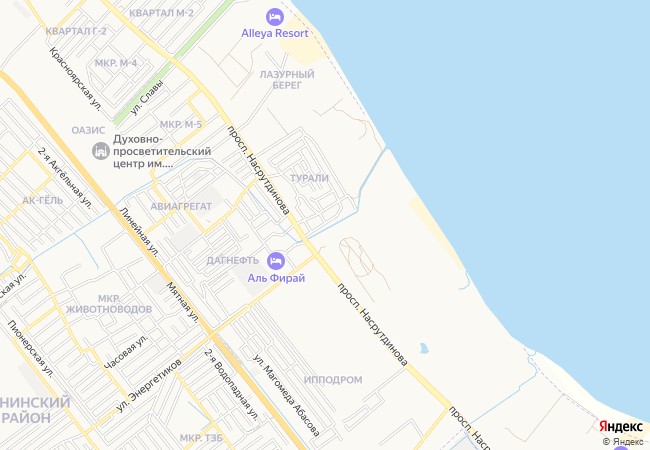Click the ДАГНЕФТЬ district label
This screenshot has width=650, height=450.
(x=233, y=261)
